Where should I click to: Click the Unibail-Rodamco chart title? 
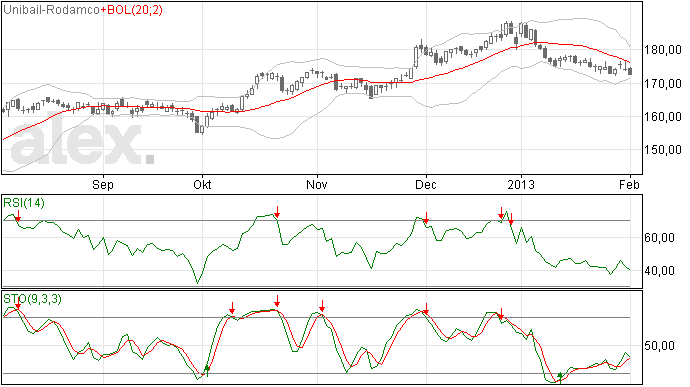51,10
